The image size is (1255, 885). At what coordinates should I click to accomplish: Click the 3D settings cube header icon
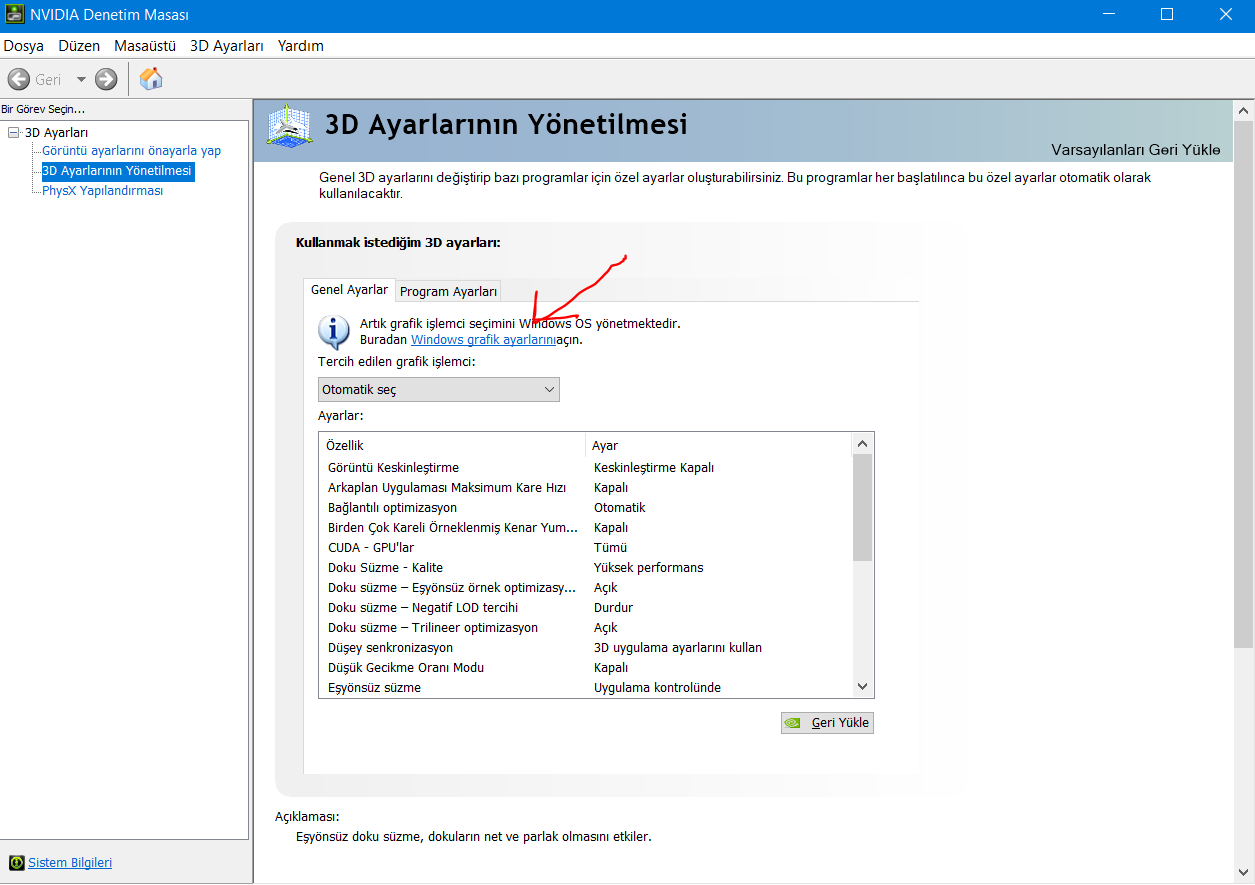click(291, 128)
